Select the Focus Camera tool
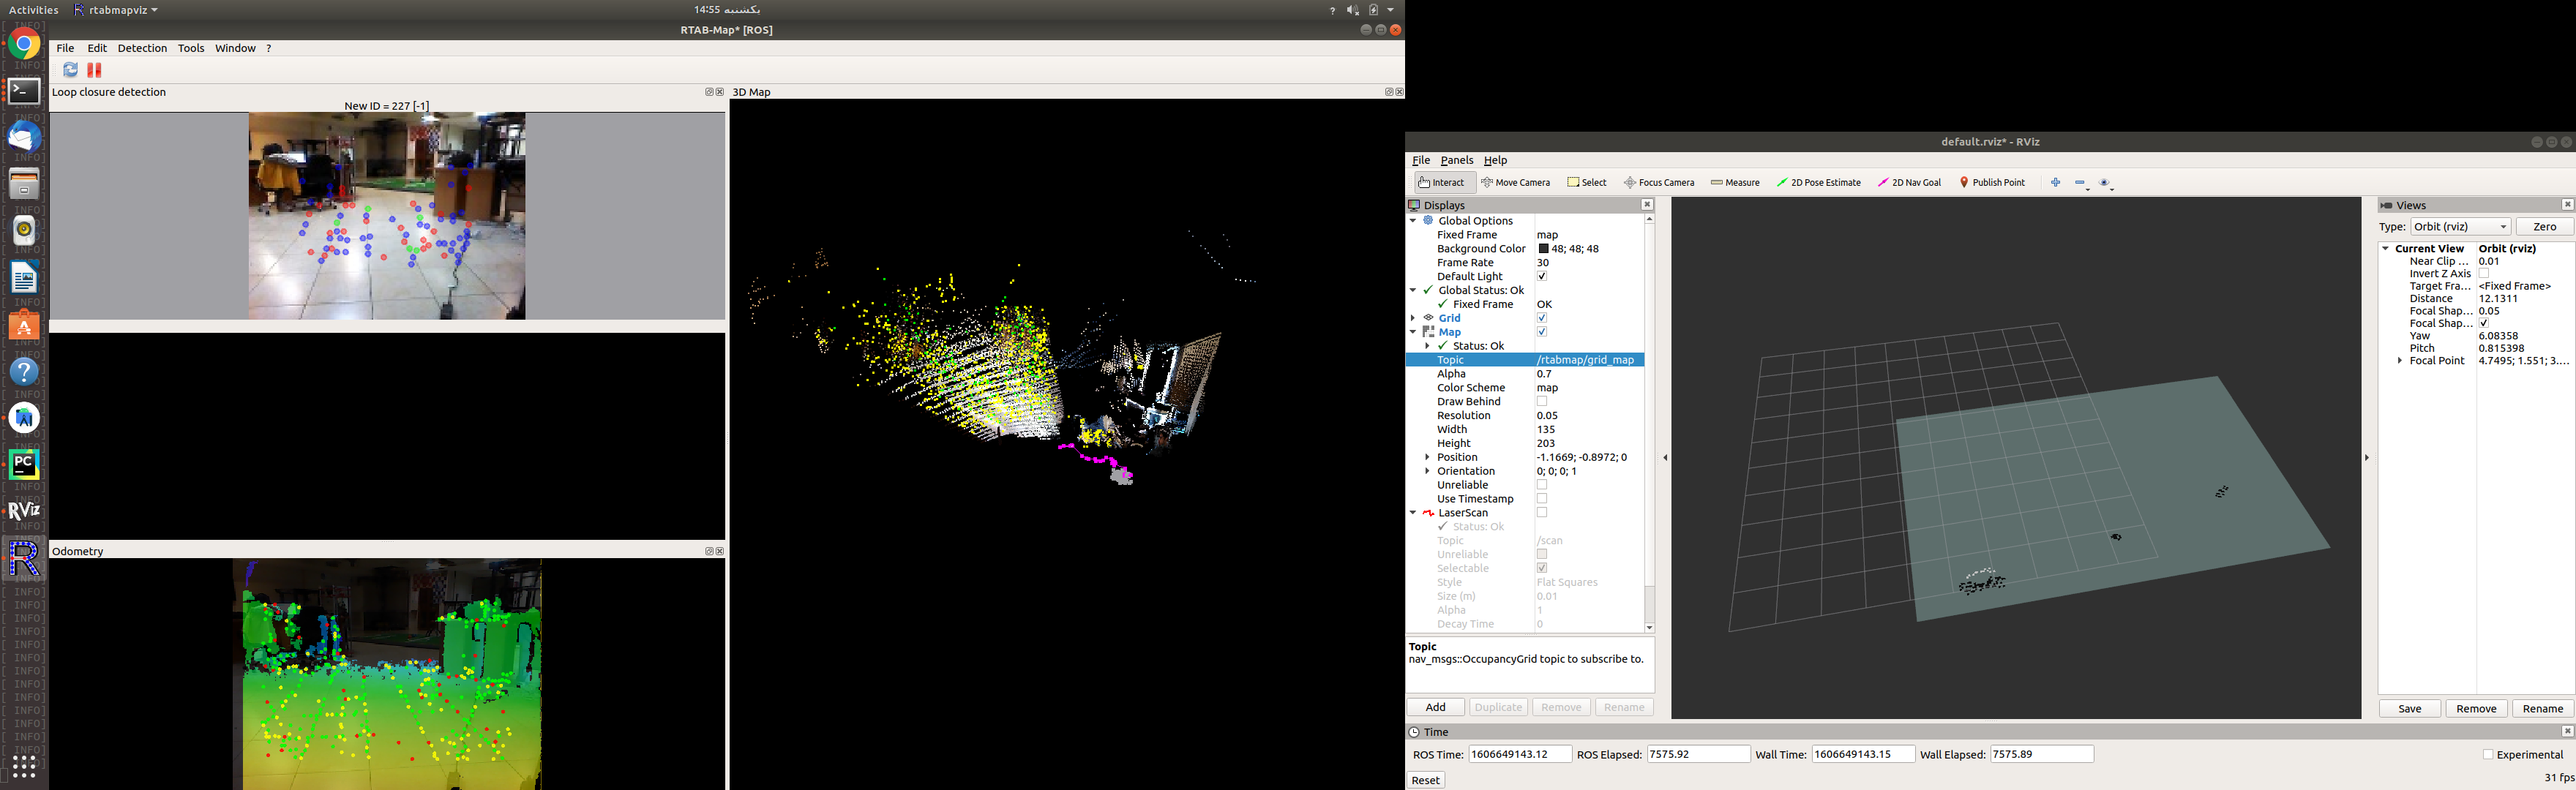2576x790 pixels. point(1659,183)
